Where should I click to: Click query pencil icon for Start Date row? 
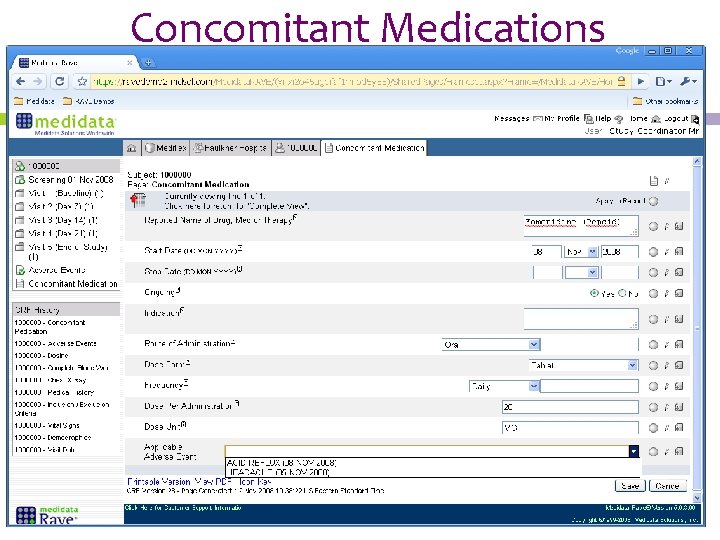[667, 252]
